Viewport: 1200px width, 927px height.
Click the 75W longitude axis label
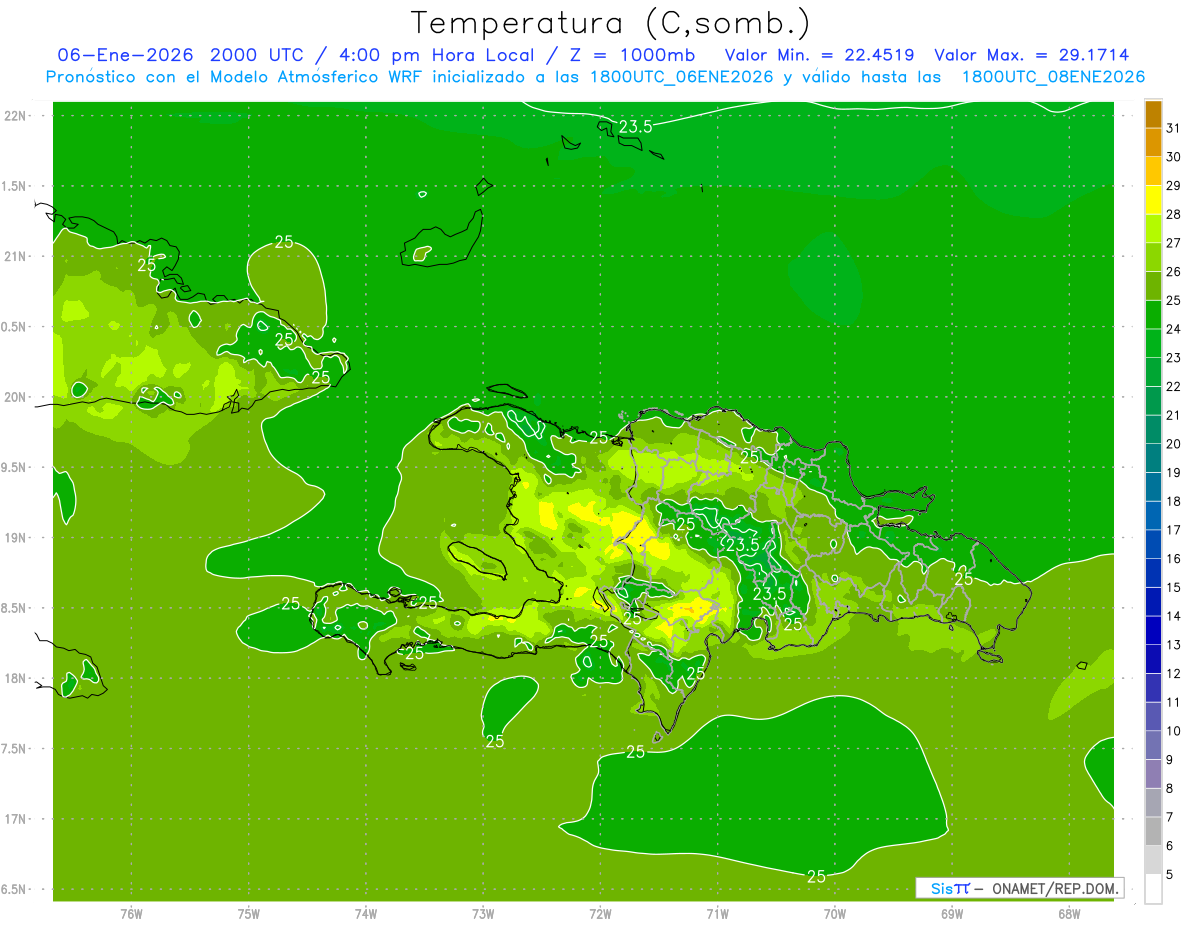[x=249, y=914]
